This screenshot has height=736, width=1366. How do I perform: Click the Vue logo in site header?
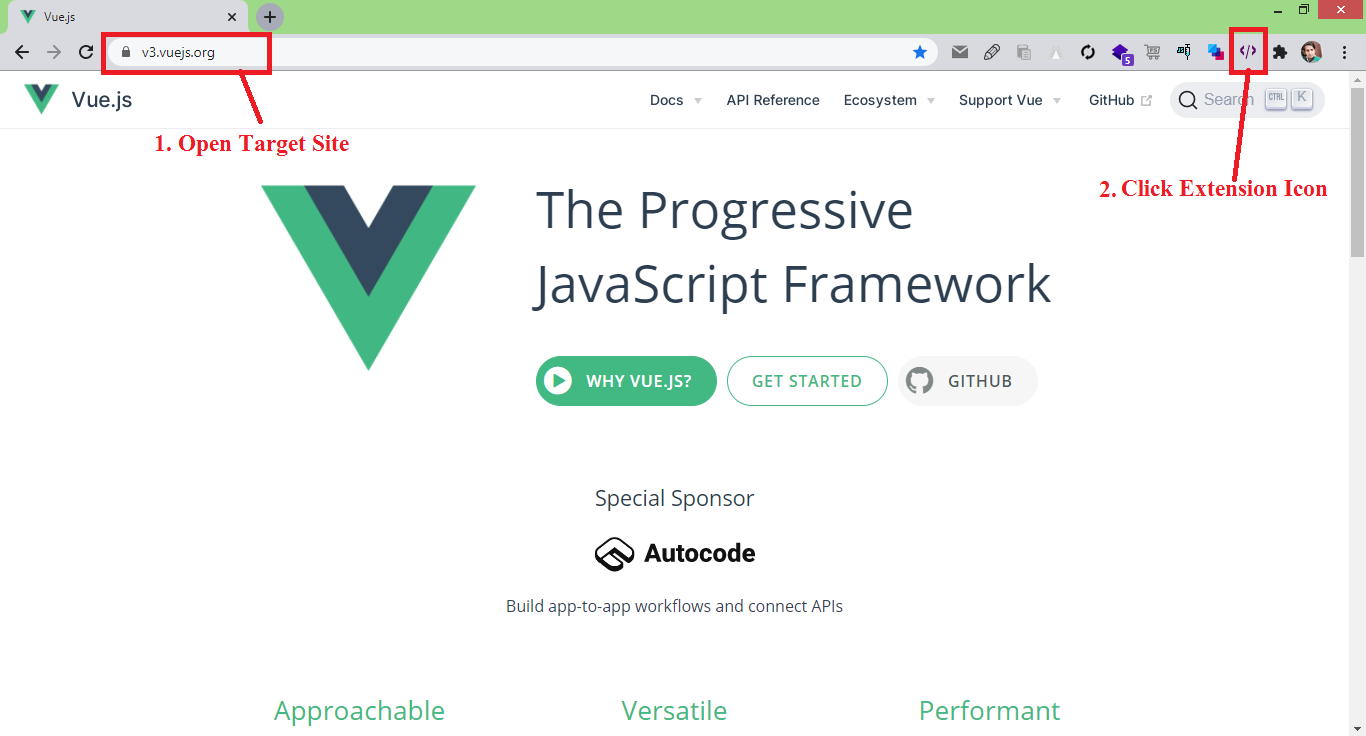tap(41, 99)
